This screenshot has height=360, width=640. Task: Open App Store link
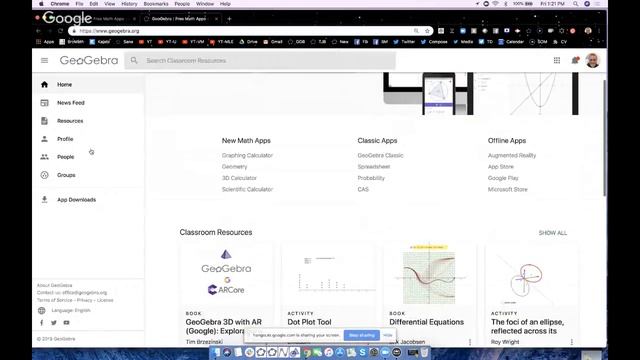501,167
